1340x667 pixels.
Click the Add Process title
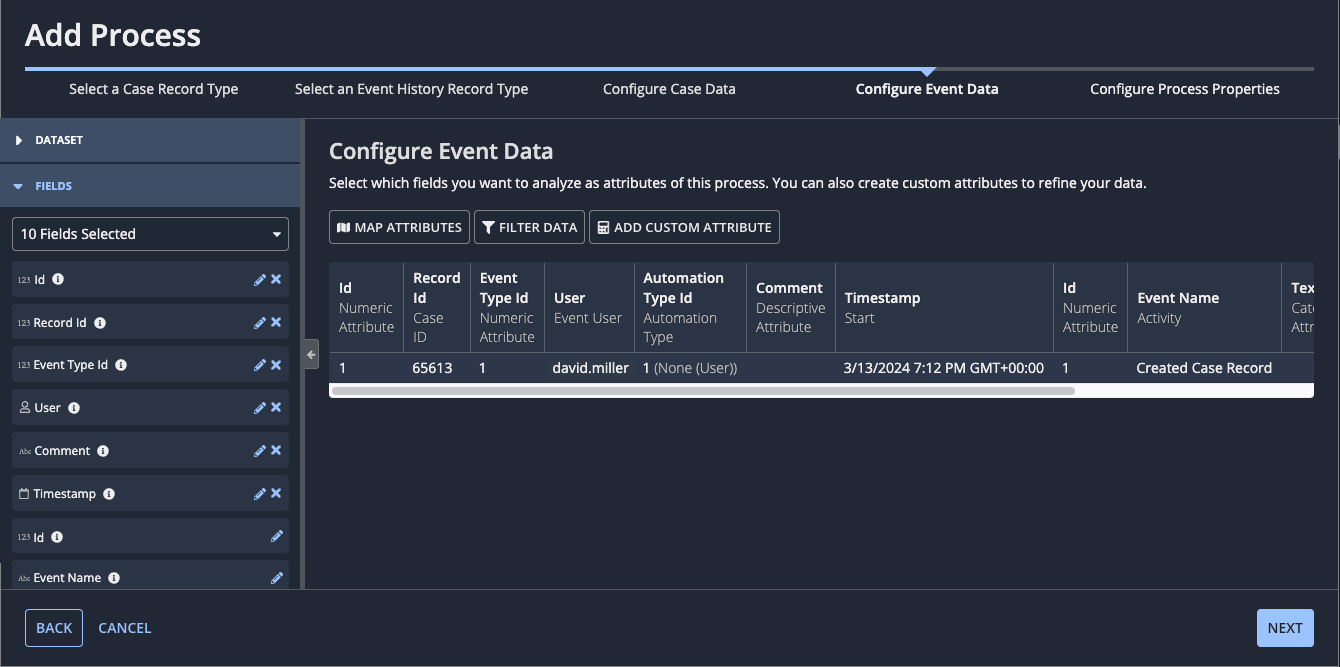[113, 36]
